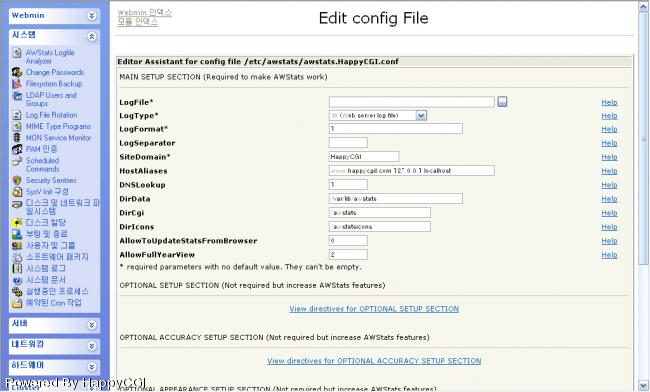Open the AWStats Logfile Analyzer icon
This screenshot has height=392, width=650.
(17, 53)
